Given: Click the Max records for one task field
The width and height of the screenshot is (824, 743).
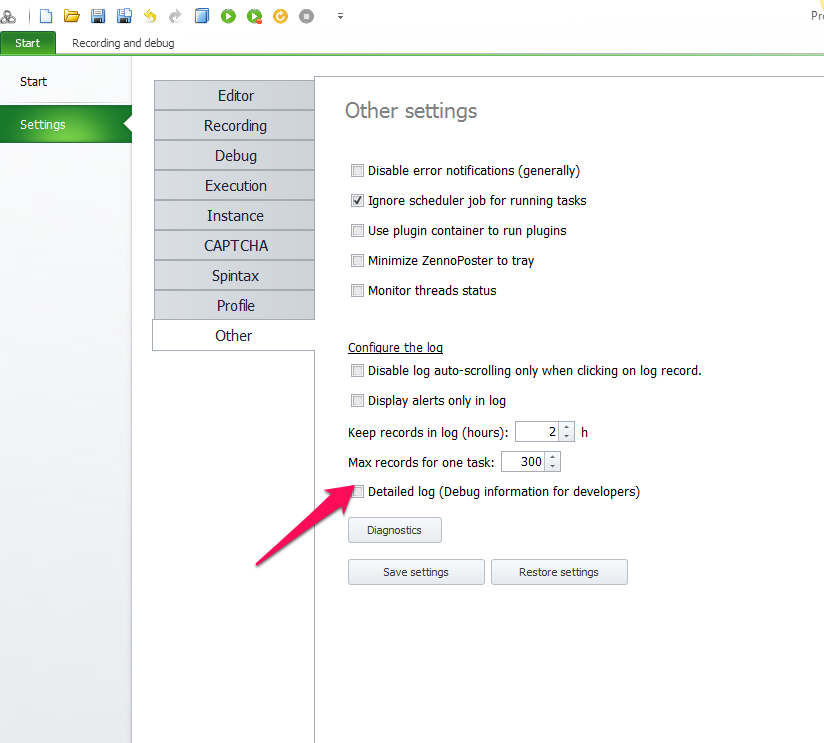Looking at the screenshot, I should coord(523,462).
